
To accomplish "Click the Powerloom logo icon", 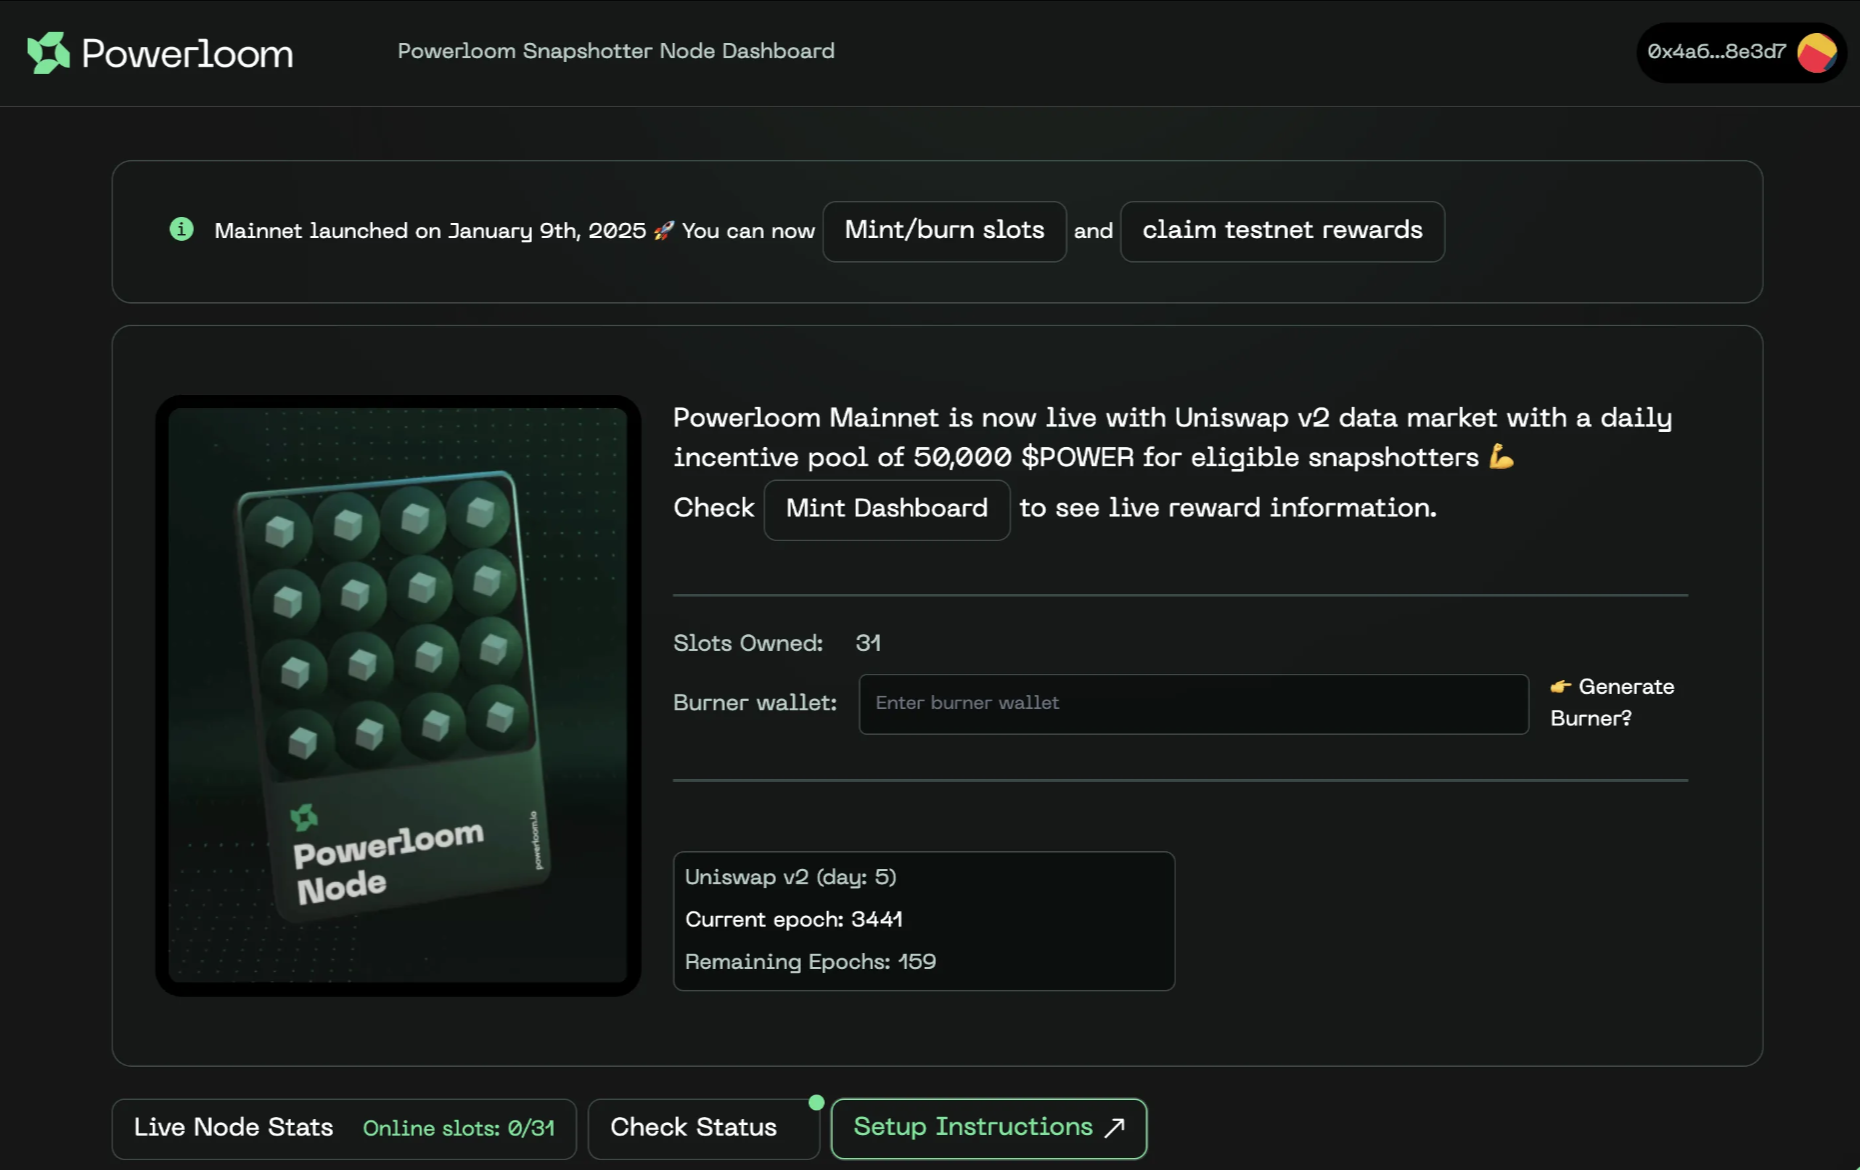I will (48, 53).
